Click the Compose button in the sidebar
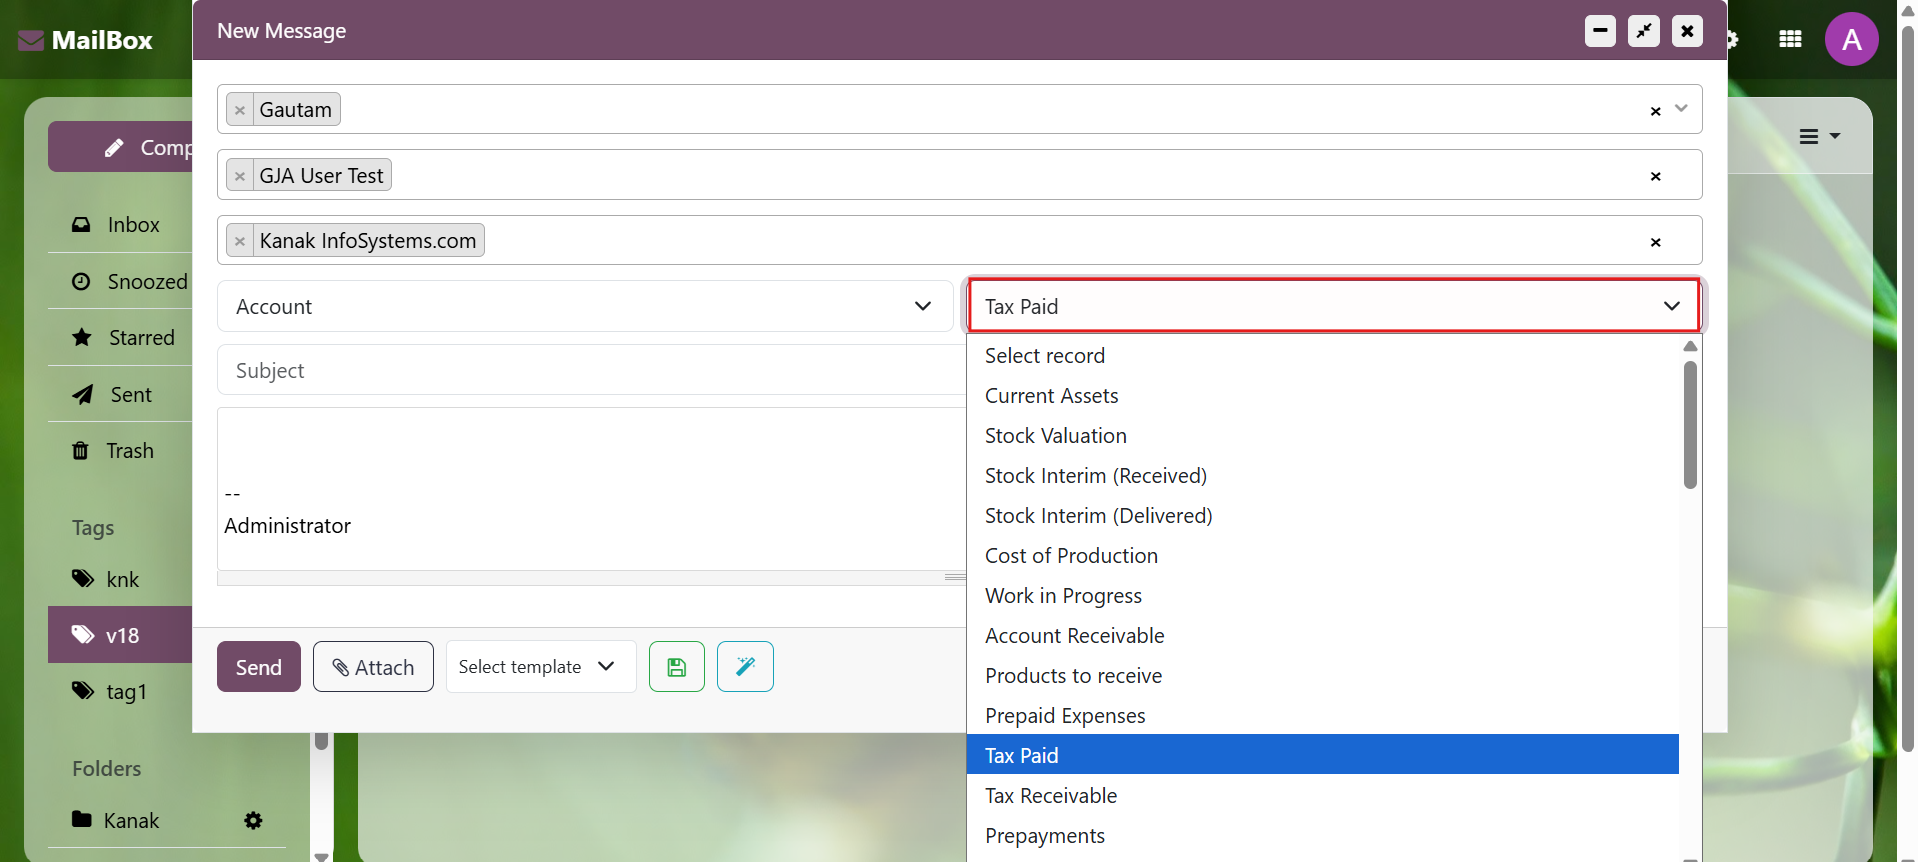 (120, 147)
